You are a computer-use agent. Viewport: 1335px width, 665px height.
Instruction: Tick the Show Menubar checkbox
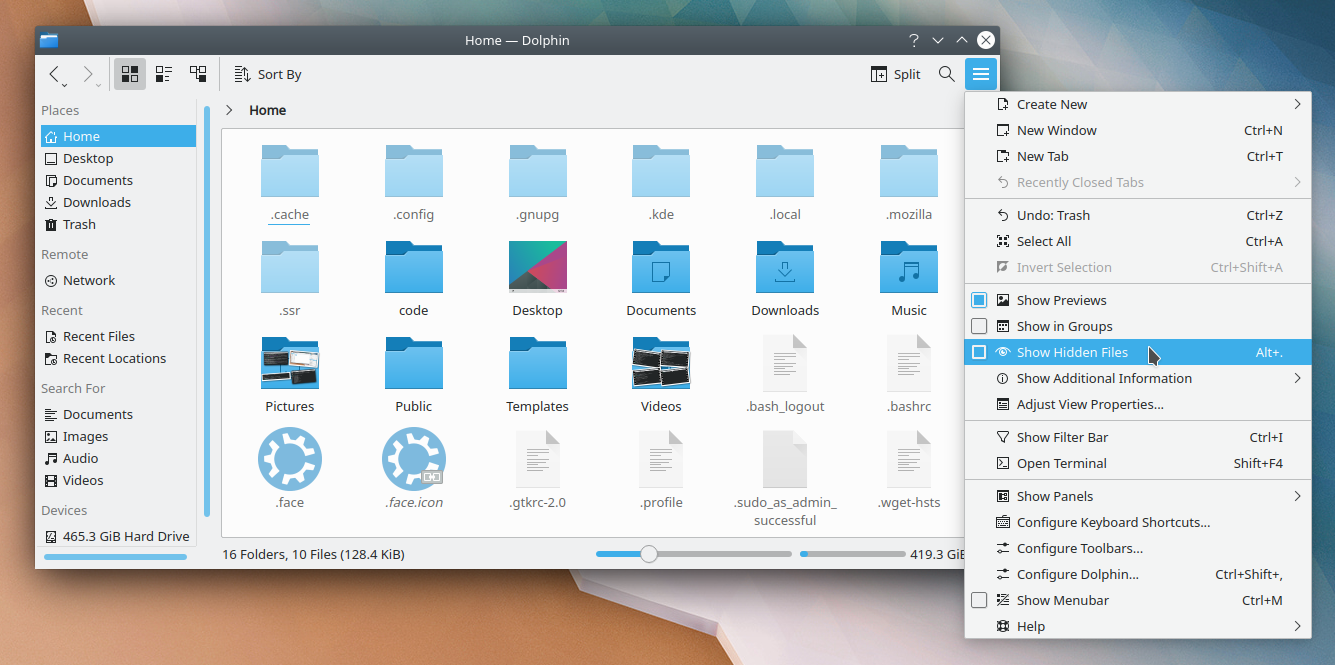[x=979, y=600]
